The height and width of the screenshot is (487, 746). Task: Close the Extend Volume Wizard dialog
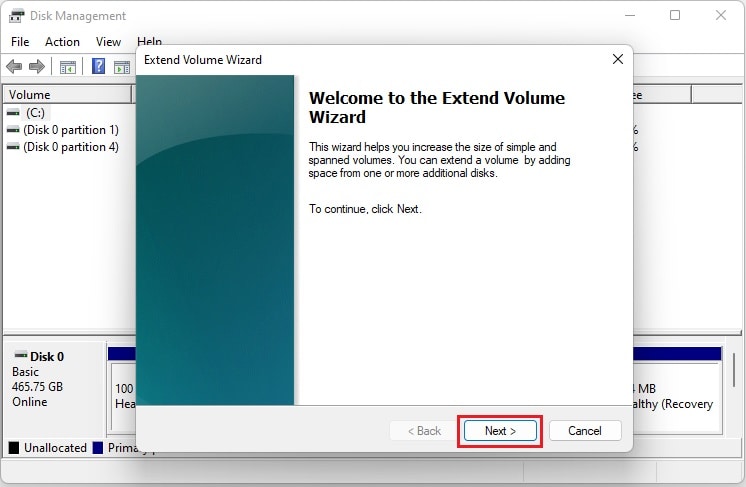click(x=618, y=59)
